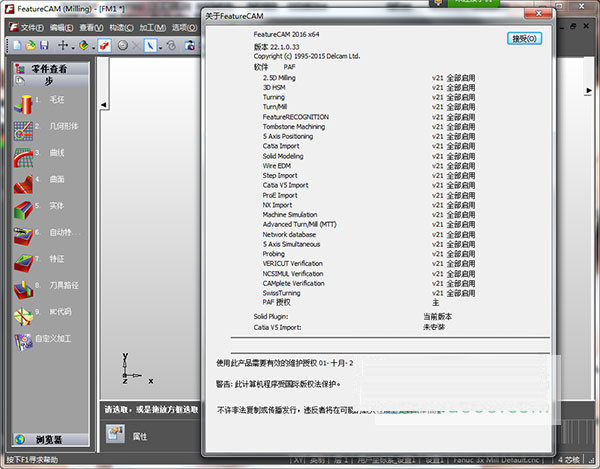Click the Machine Simulation license row
The width and height of the screenshot is (600, 469).
click(369, 215)
